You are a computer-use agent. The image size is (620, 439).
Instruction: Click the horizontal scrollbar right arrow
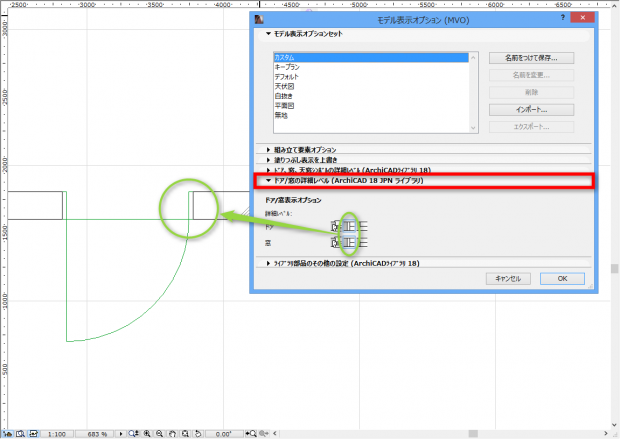605,434
